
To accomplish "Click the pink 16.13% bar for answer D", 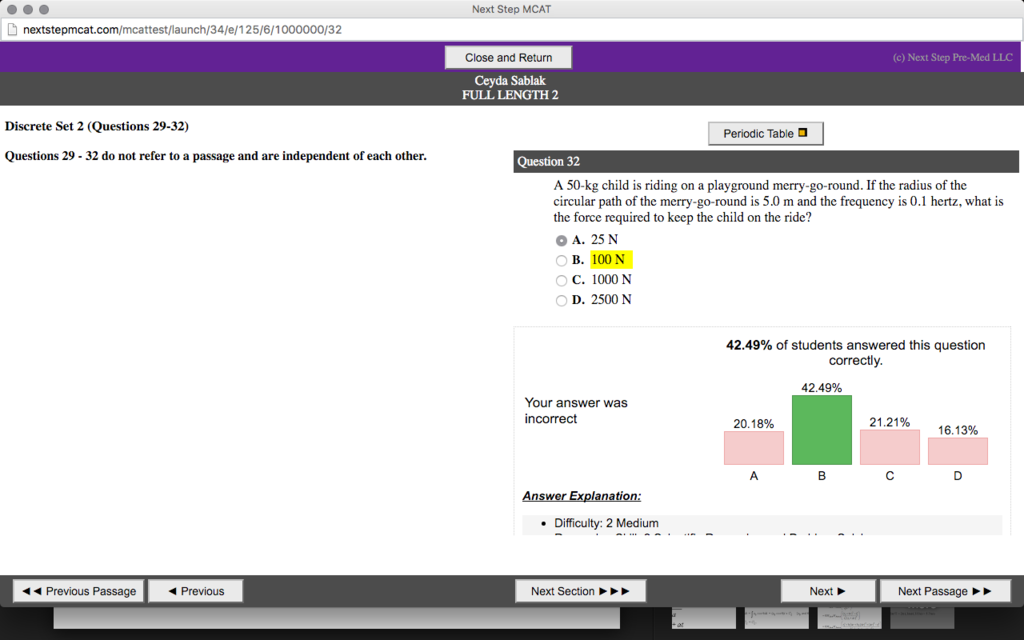I will tap(957, 451).
